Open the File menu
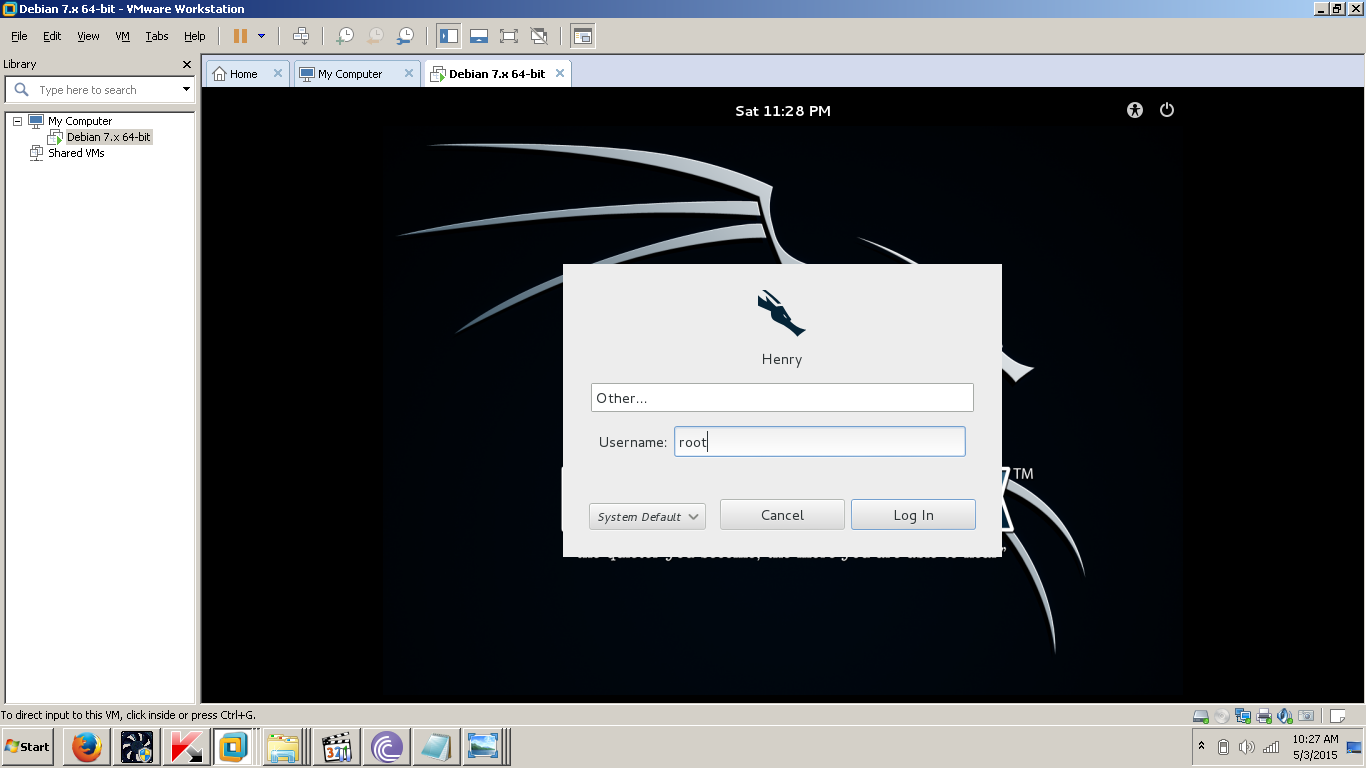 (19, 36)
